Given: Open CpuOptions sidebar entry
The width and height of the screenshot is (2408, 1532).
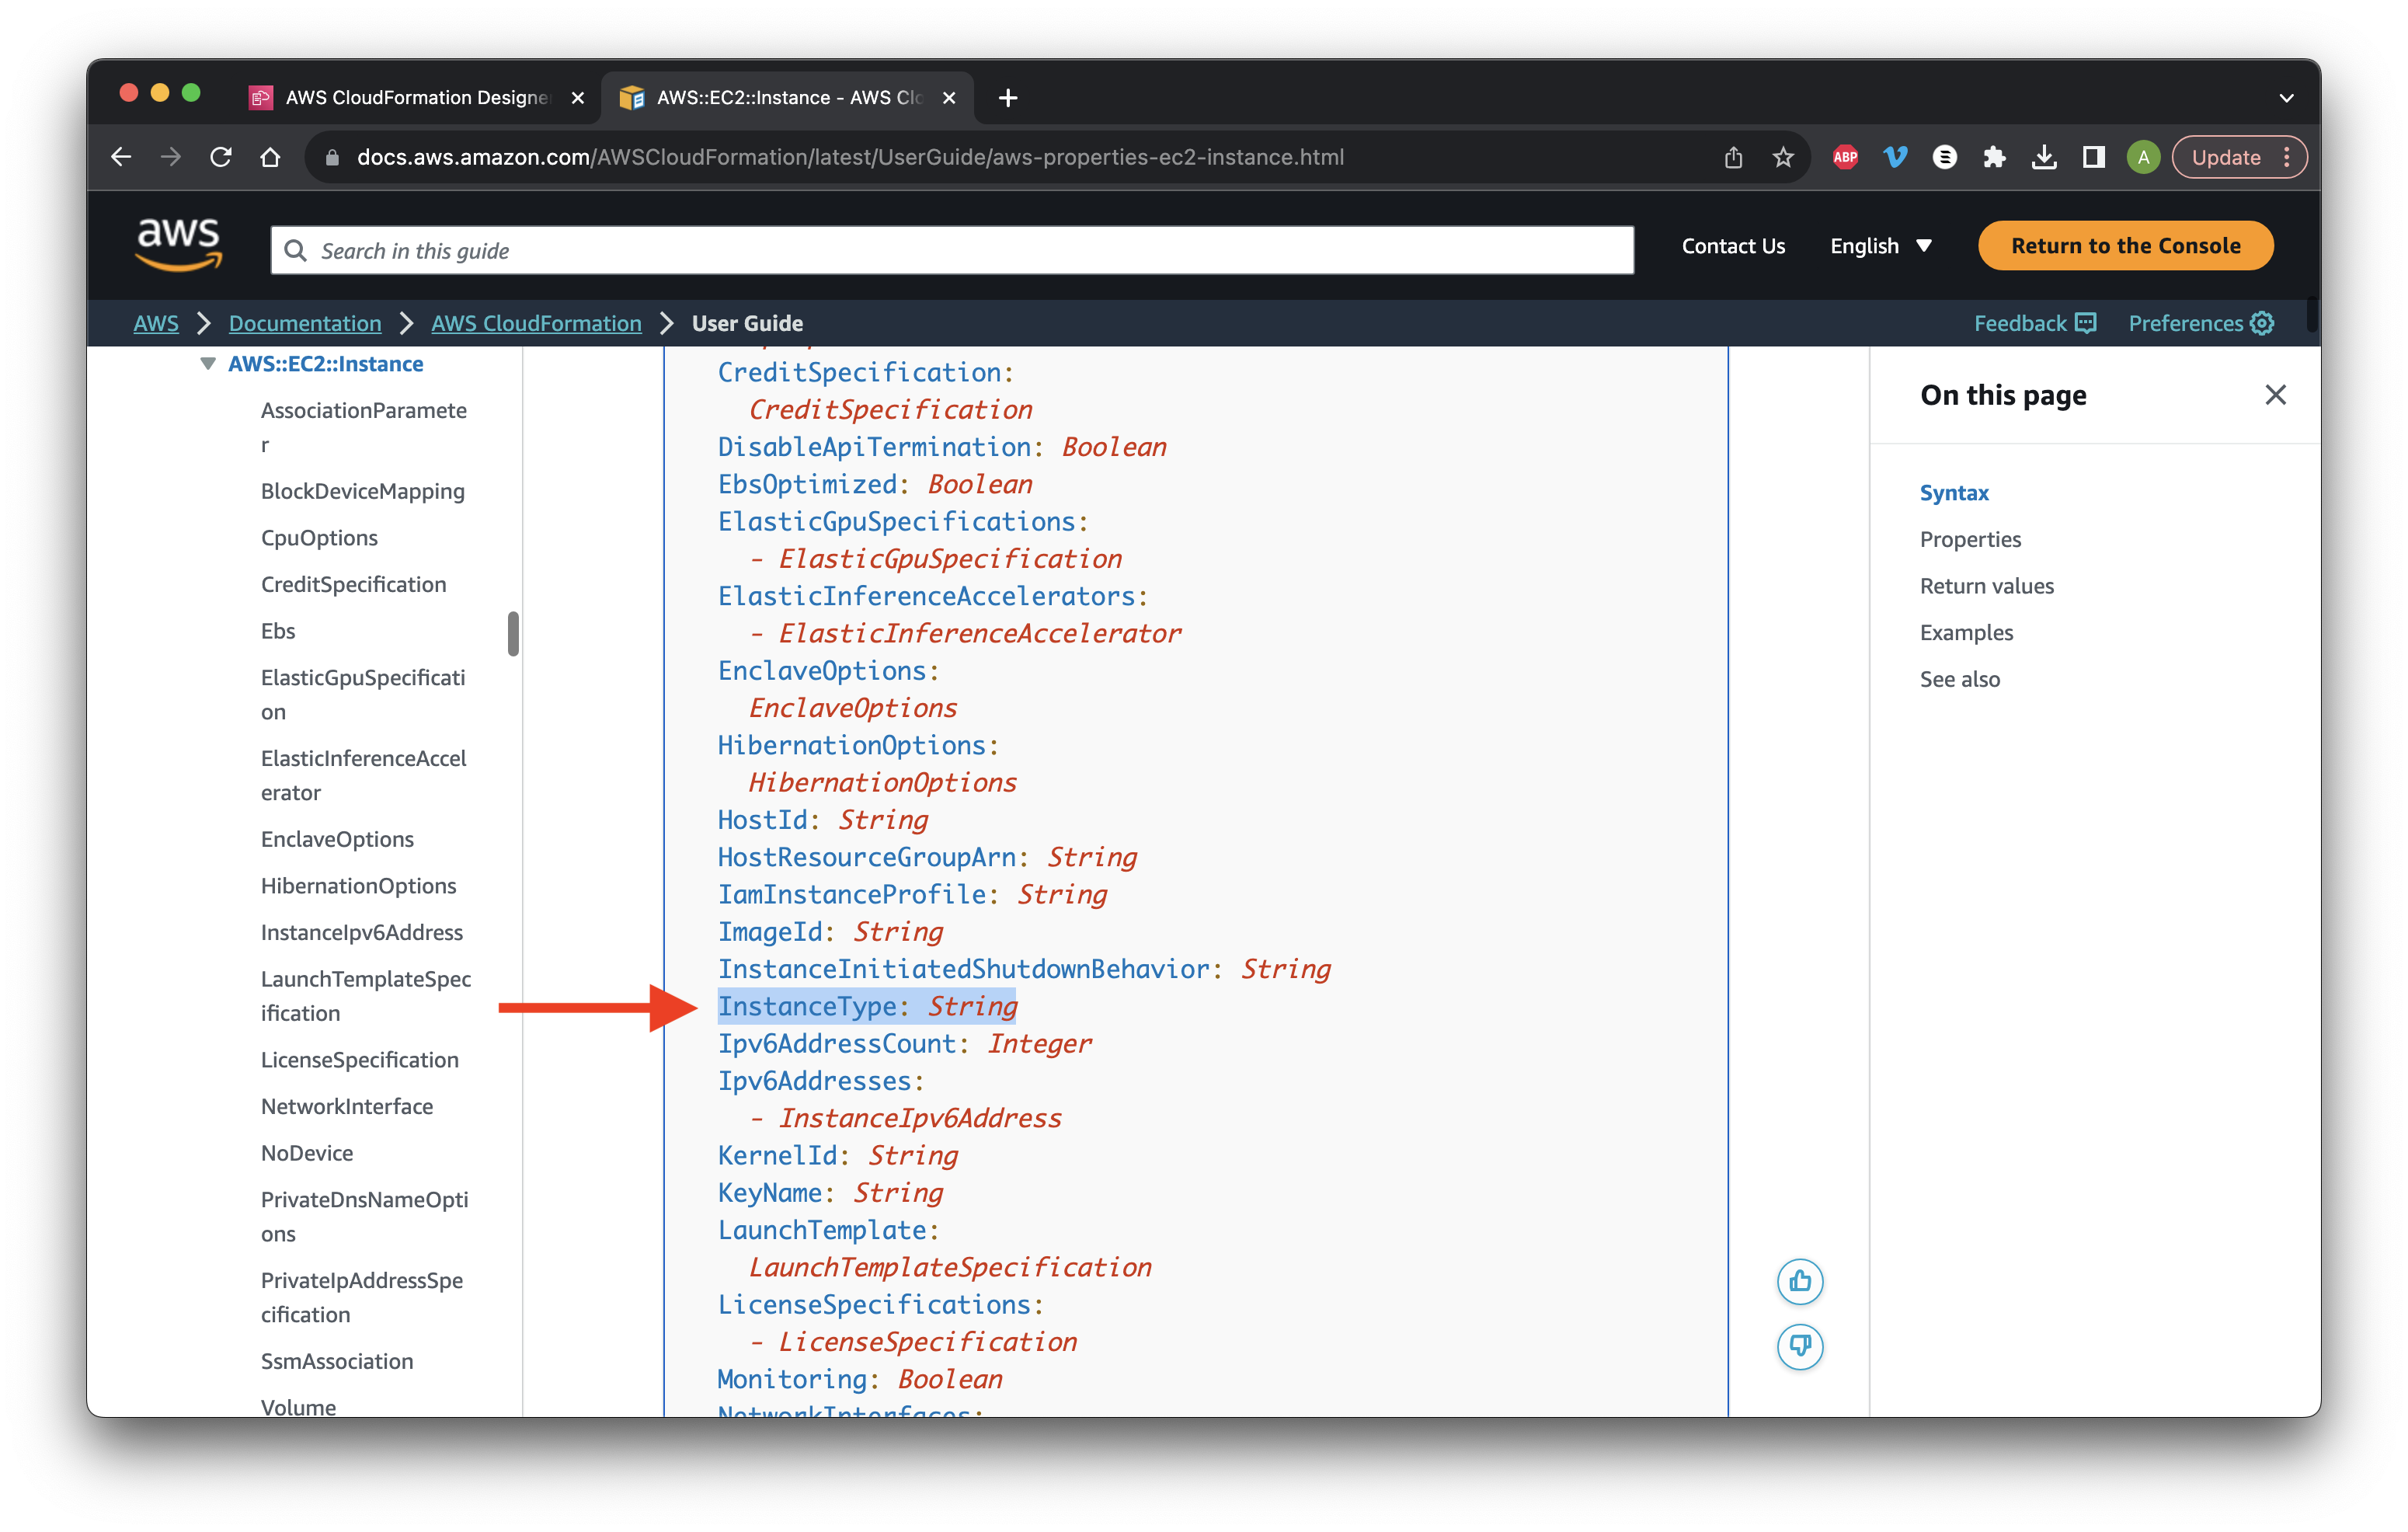Looking at the screenshot, I should 319,538.
